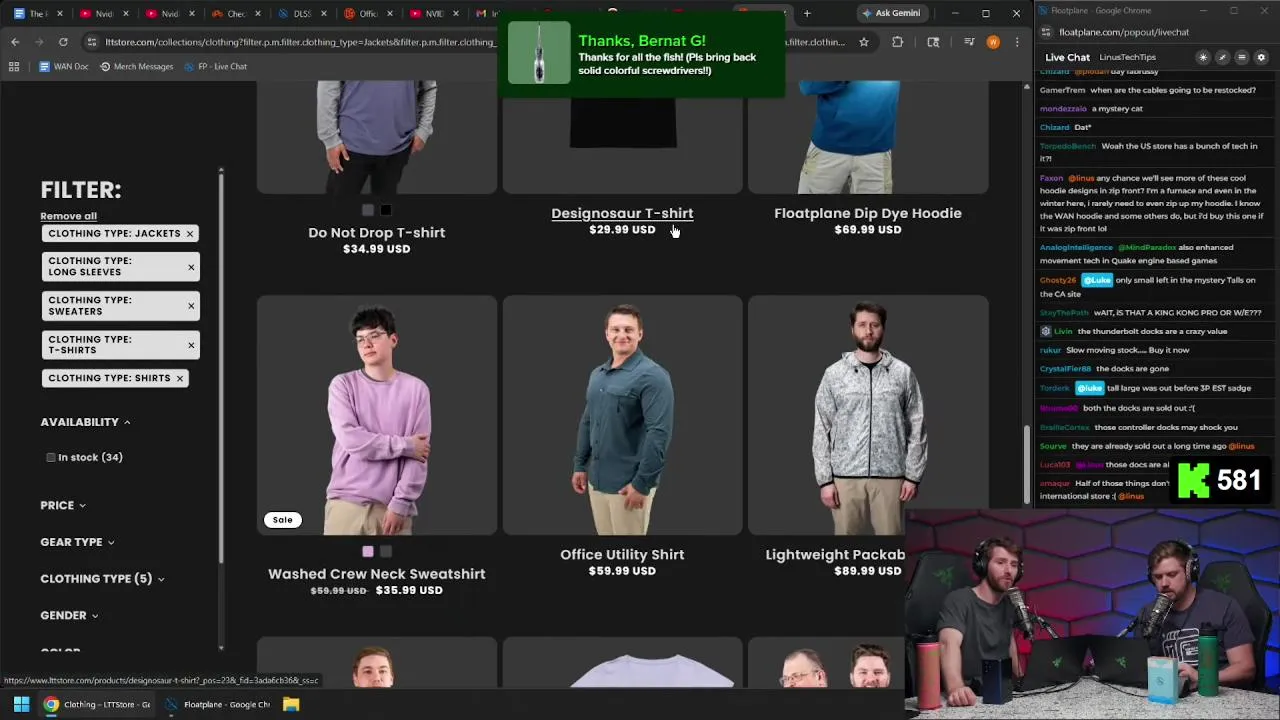Select black swatch for Do Not Drop T-shirt
Image resolution: width=1280 pixels, height=720 pixels.
tap(386, 210)
